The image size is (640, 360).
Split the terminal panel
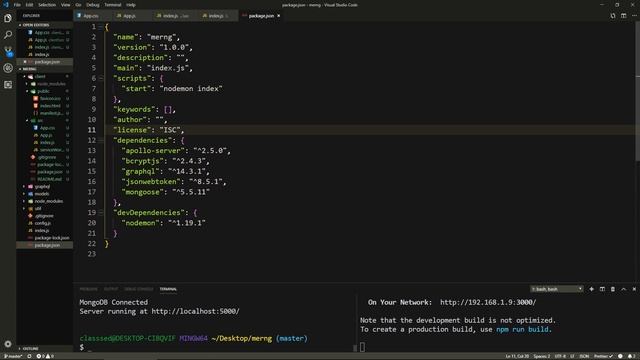pos(602,289)
